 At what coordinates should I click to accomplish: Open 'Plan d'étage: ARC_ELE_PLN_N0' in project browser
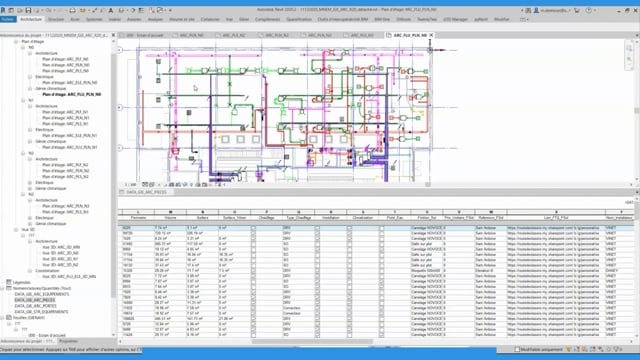tap(70, 83)
